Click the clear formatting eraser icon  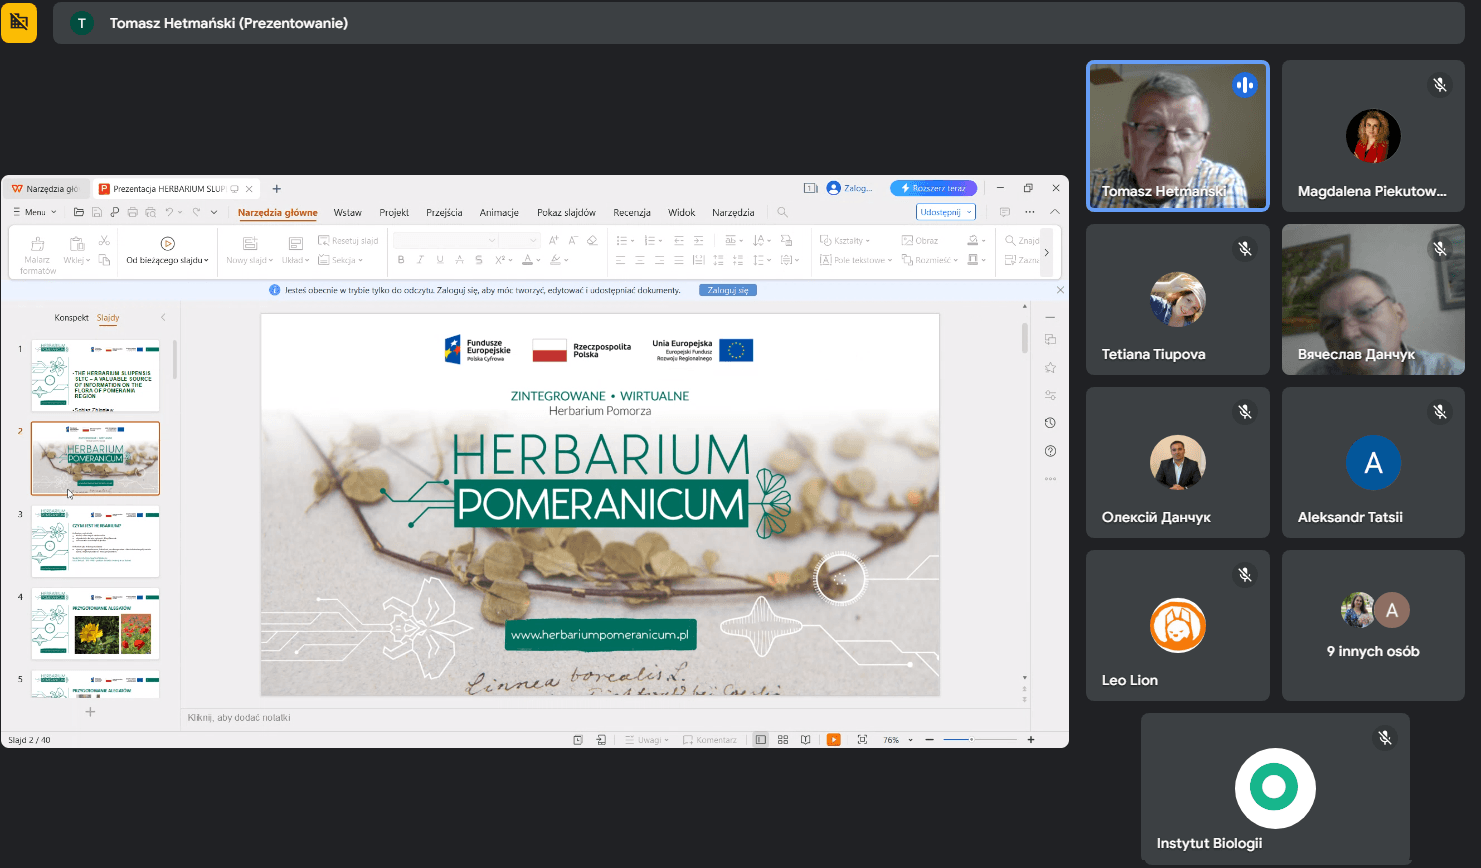[592, 240]
